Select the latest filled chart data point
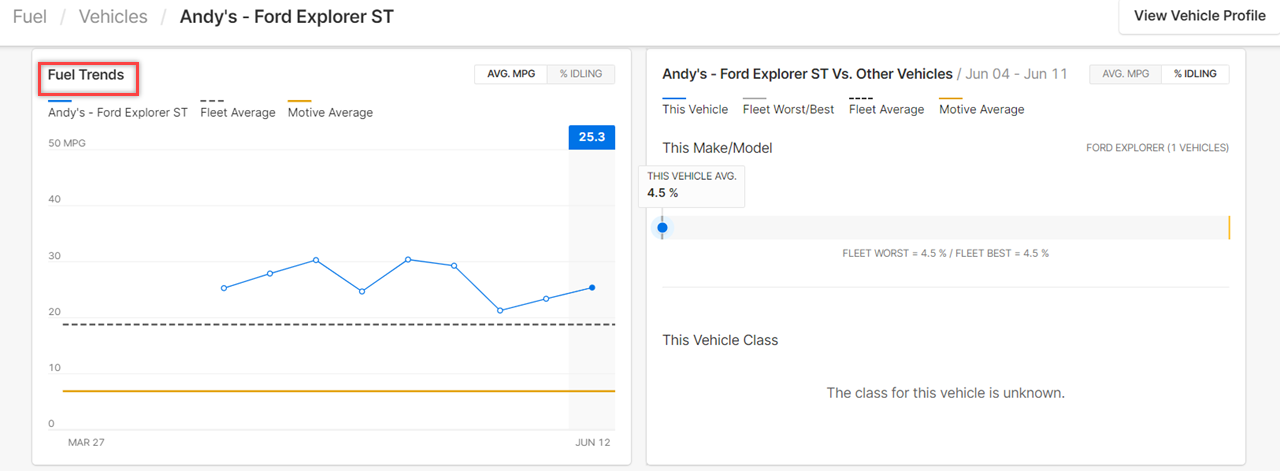The image size is (1280, 471). (x=592, y=287)
